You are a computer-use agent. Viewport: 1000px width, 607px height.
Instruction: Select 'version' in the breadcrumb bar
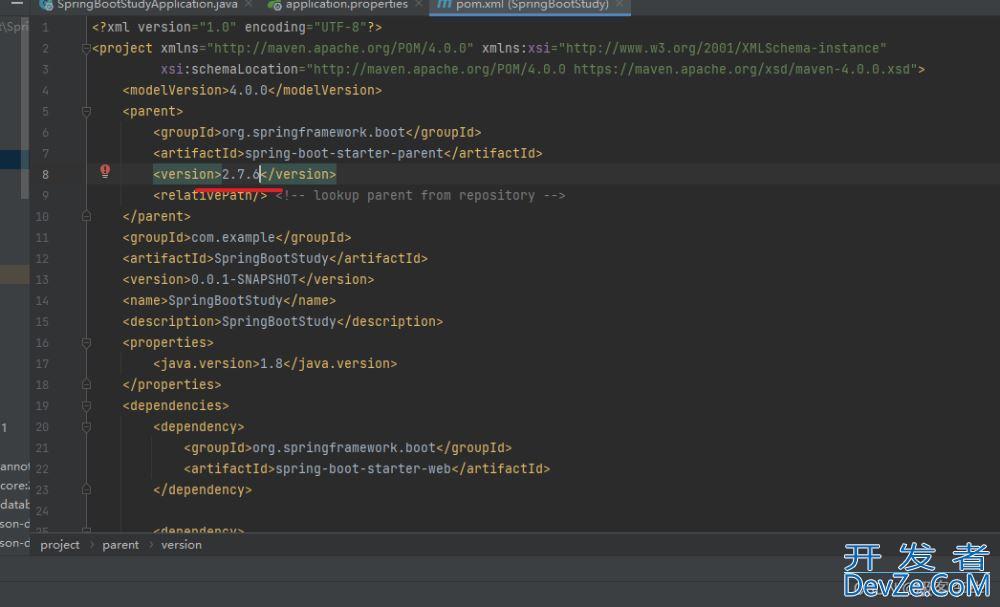coord(181,545)
